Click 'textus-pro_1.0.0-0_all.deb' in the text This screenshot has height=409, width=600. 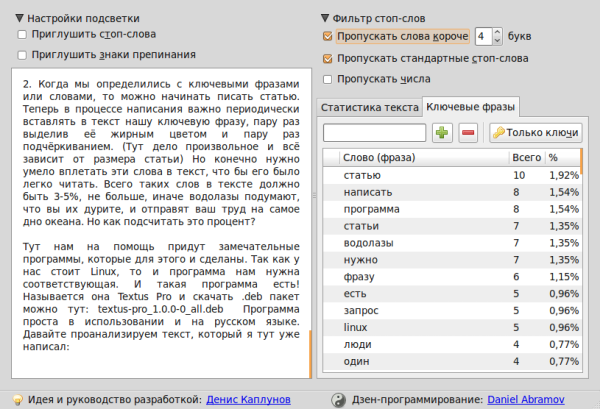click(x=161, y=309)
